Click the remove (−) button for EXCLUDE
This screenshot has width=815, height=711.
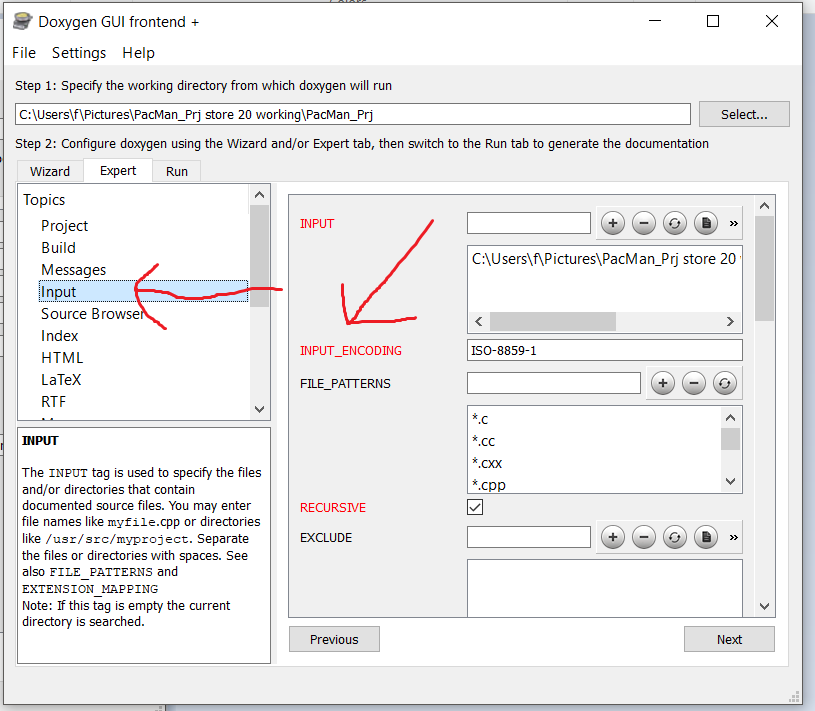[x=643, y=537]
